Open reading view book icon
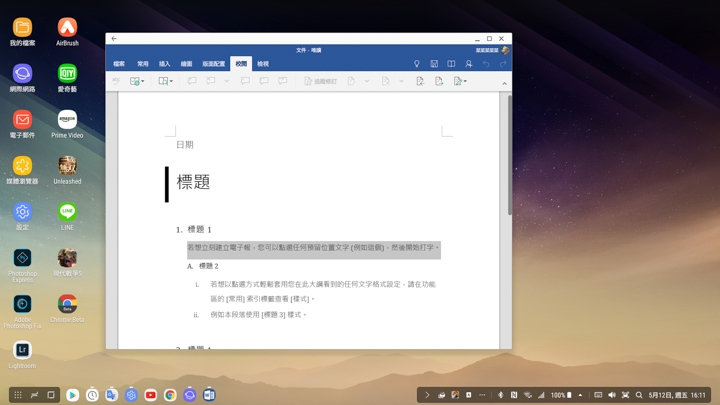 pyautogui.click(x=451, y=64)
